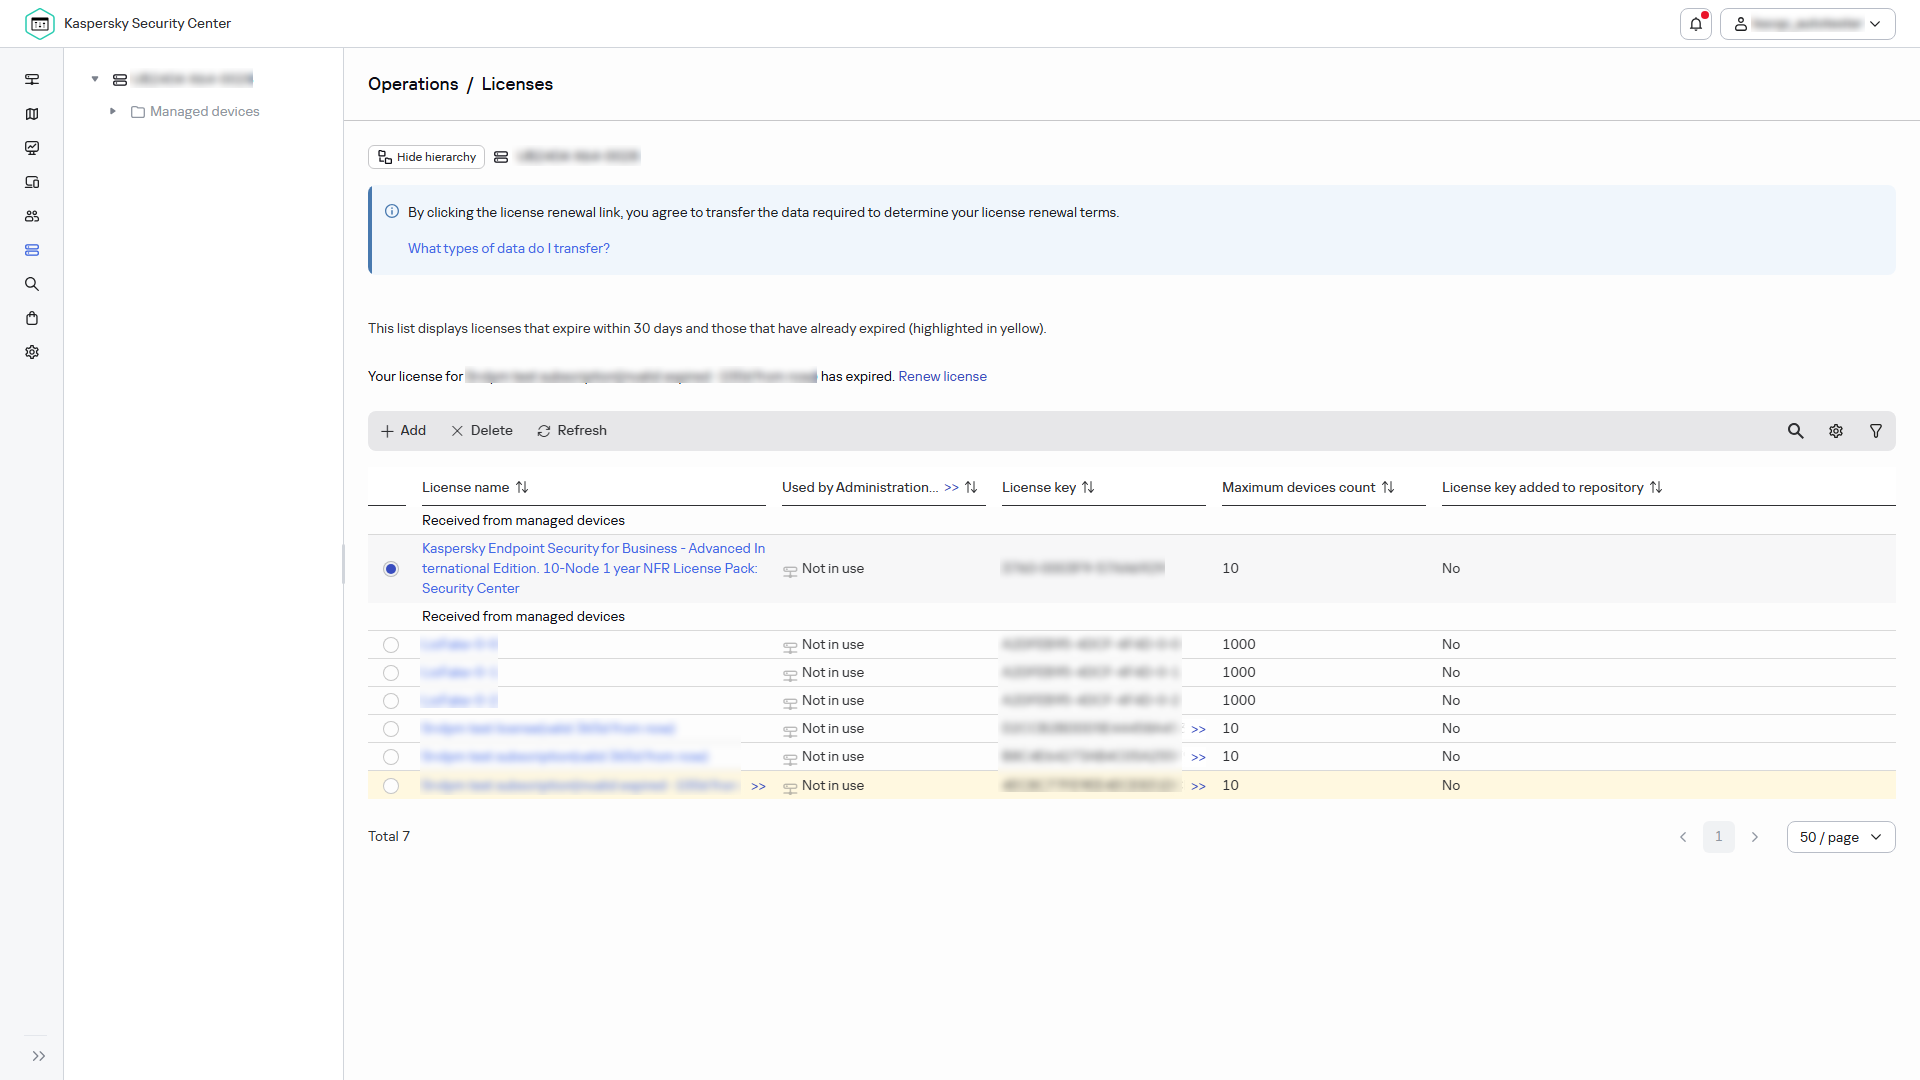The width and height of the screenshot is (1920, 1080).
Task: Sort by License key added to repository
Action: [x=1656, y=487]
